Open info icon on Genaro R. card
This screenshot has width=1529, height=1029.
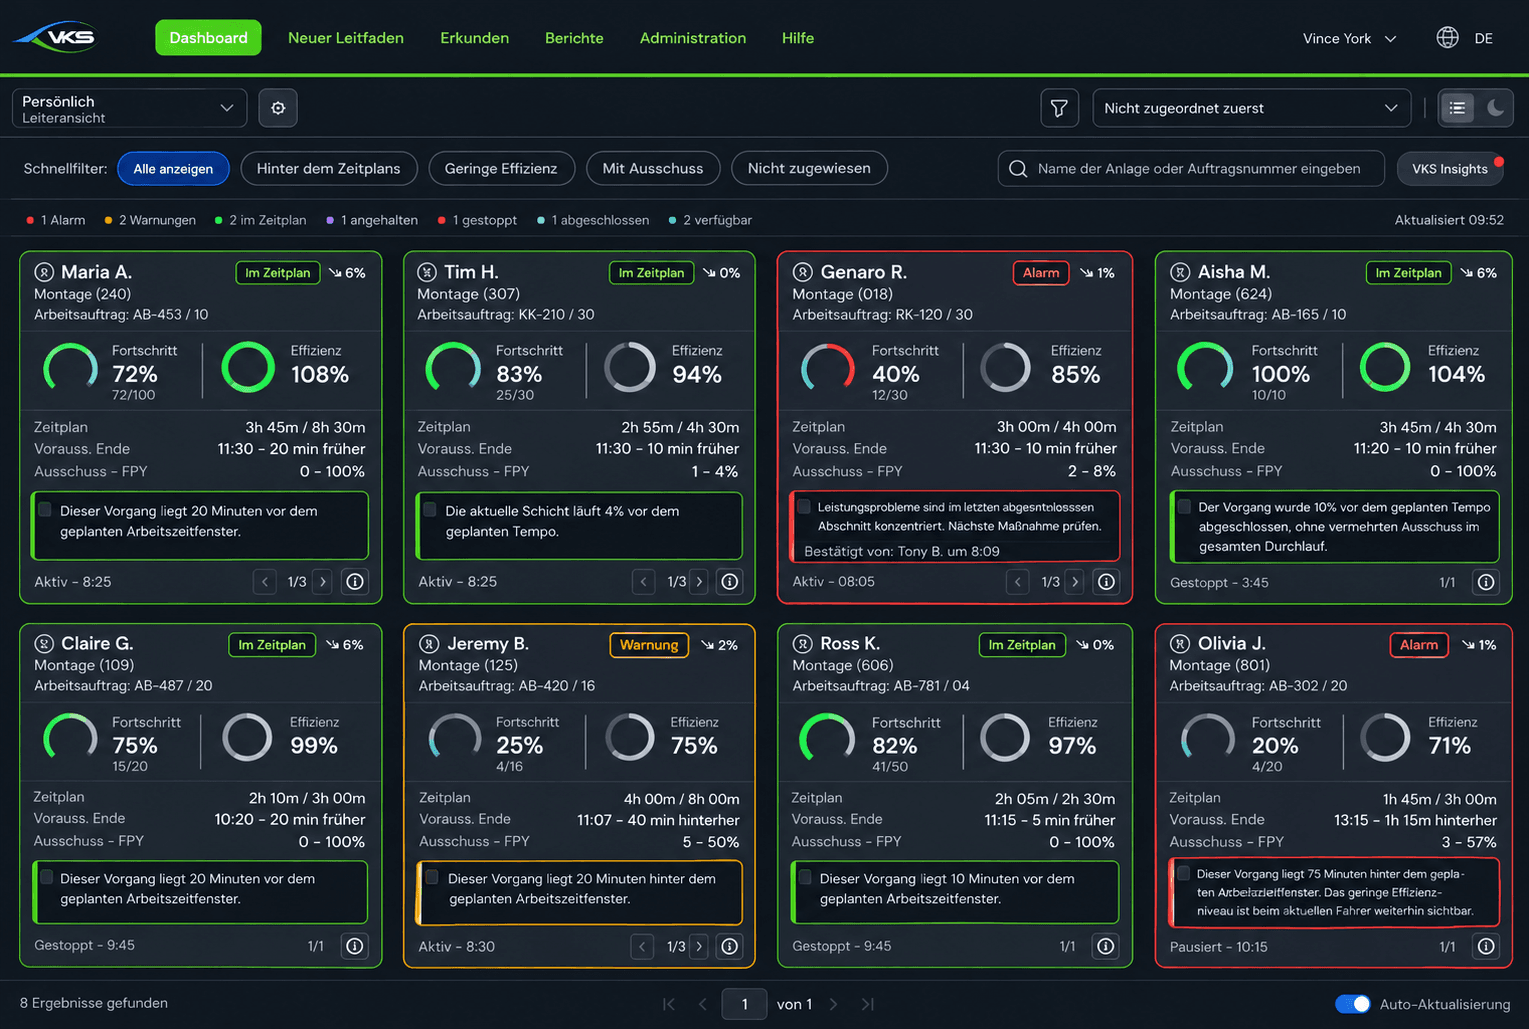tap(1106, 581)
